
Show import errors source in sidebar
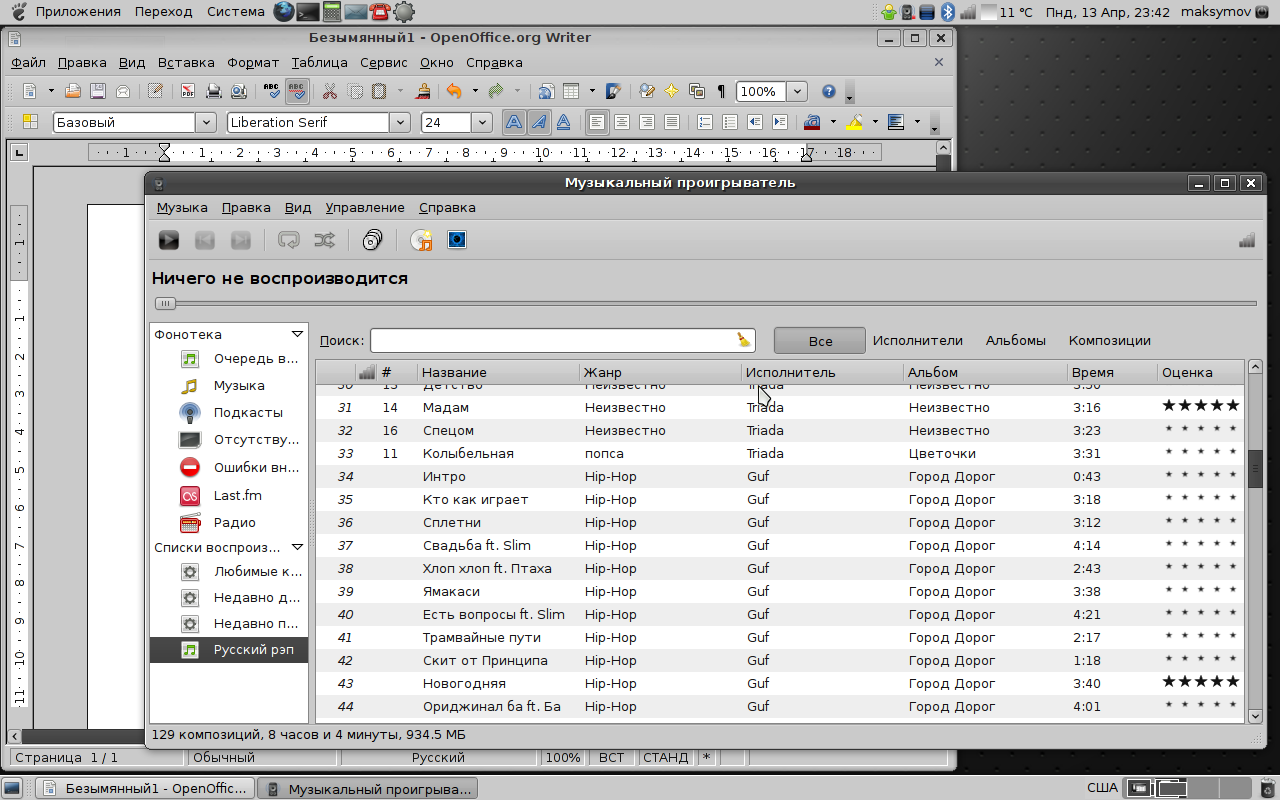229,468
